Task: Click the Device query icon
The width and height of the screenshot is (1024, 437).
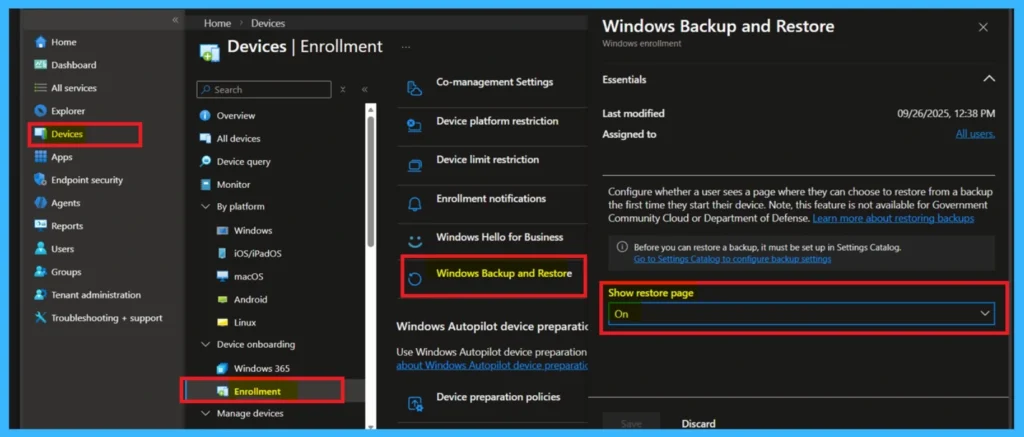Action: tap(205, 161)
